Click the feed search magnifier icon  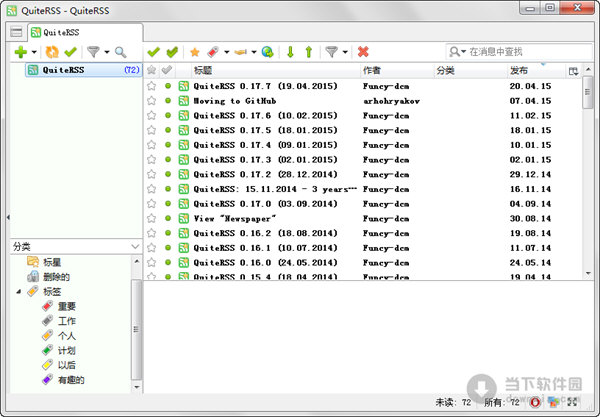121,52
